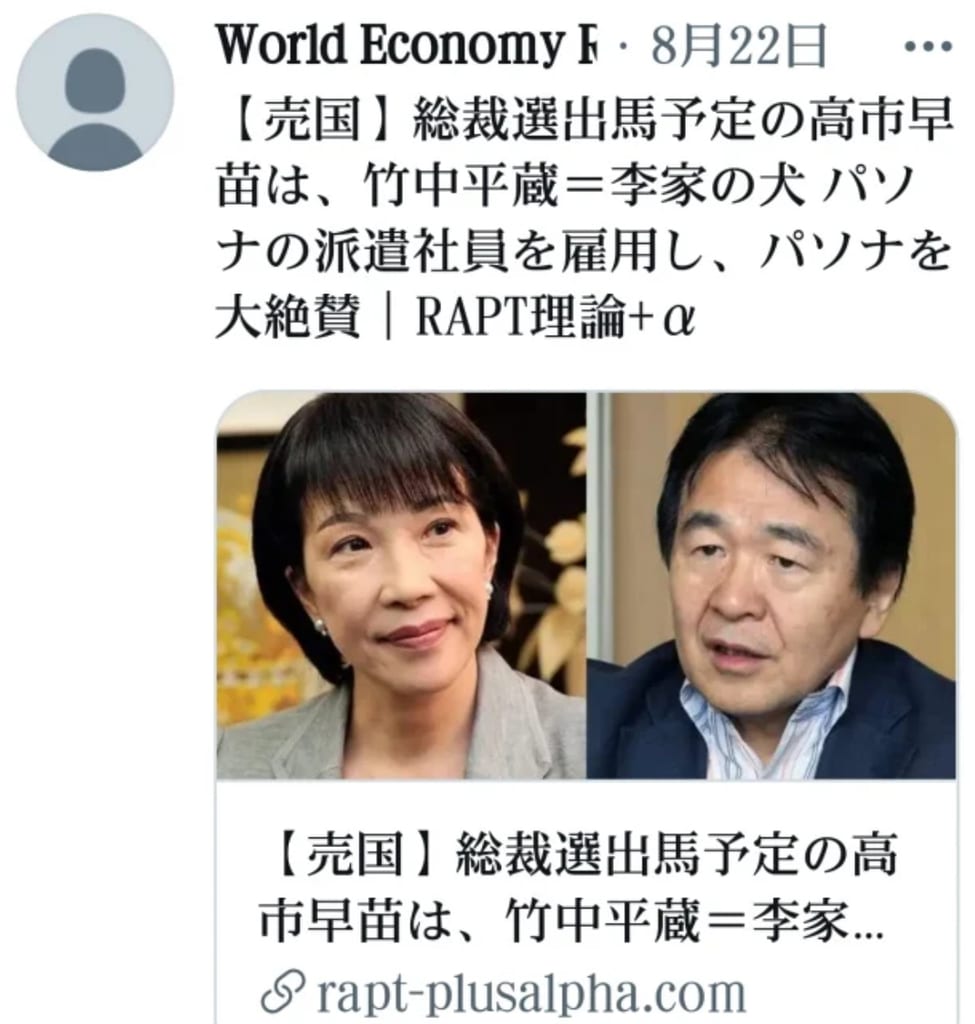This screenshot has height=1024, width=975.
Task: Click the tweet line containing 竹中平蔵＝李家の犬
Action: [566, 186]
